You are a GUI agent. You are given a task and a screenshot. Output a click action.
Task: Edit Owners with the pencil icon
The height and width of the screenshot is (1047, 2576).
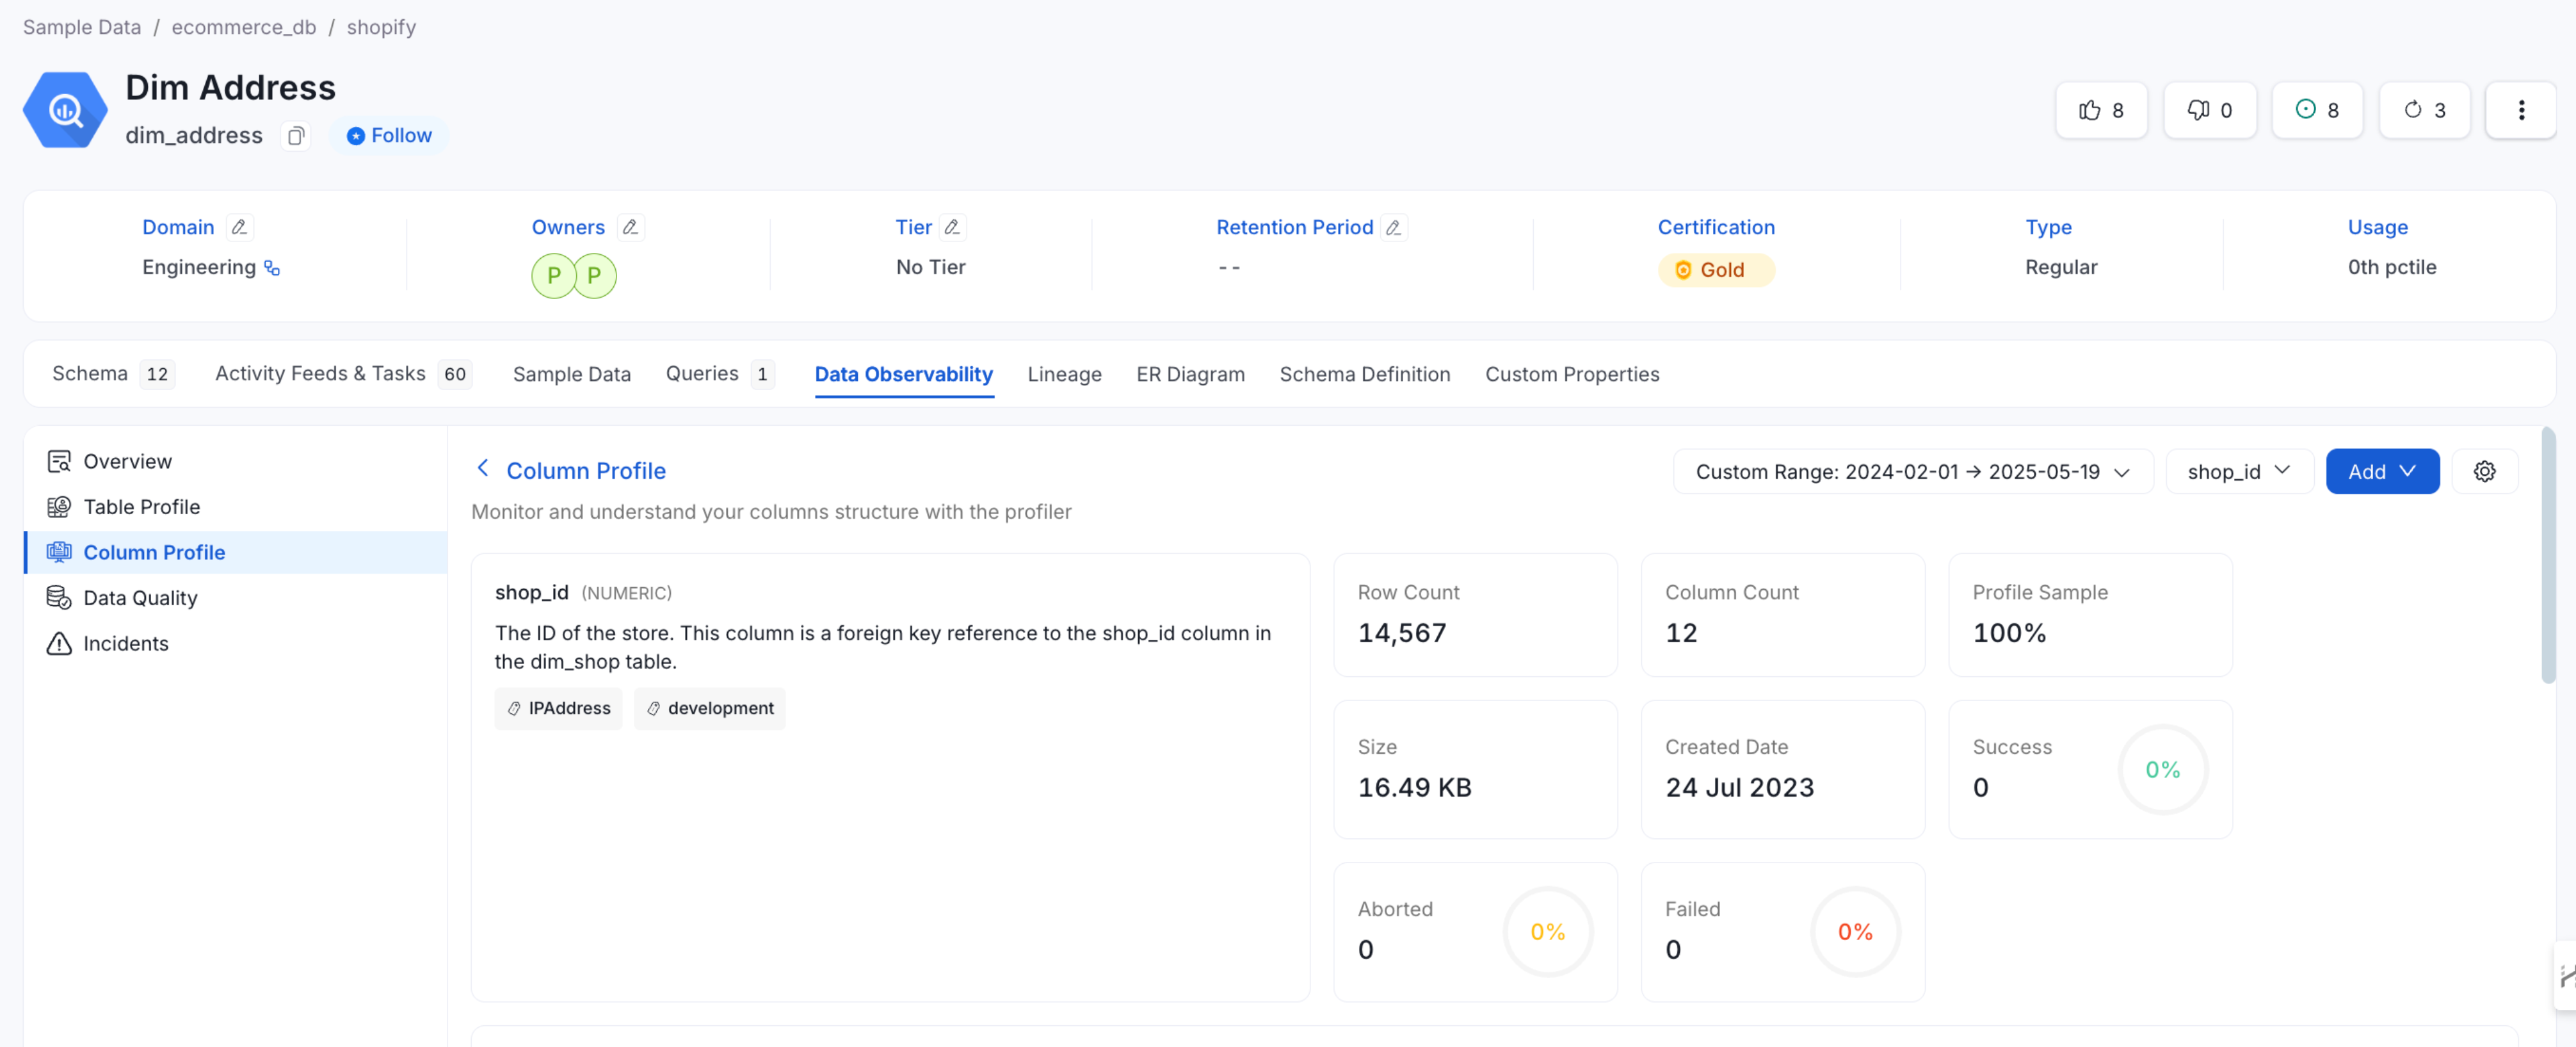(x=630, y=227)
